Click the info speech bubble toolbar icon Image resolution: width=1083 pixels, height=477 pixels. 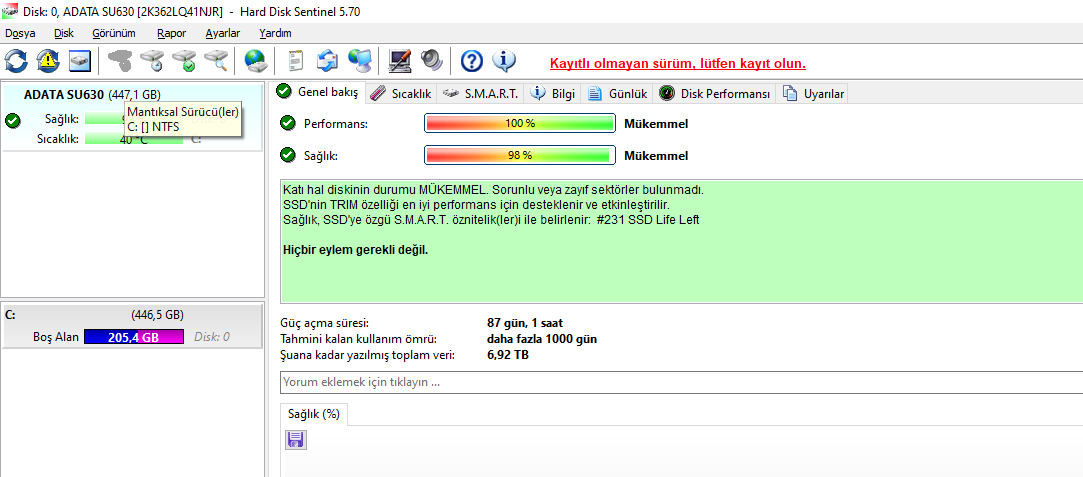point(504,61)
